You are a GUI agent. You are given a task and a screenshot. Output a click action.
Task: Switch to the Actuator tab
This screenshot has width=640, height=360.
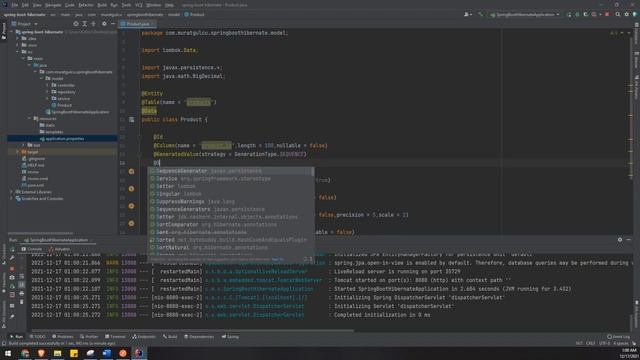pyautogui.click(x=60, y=249)
